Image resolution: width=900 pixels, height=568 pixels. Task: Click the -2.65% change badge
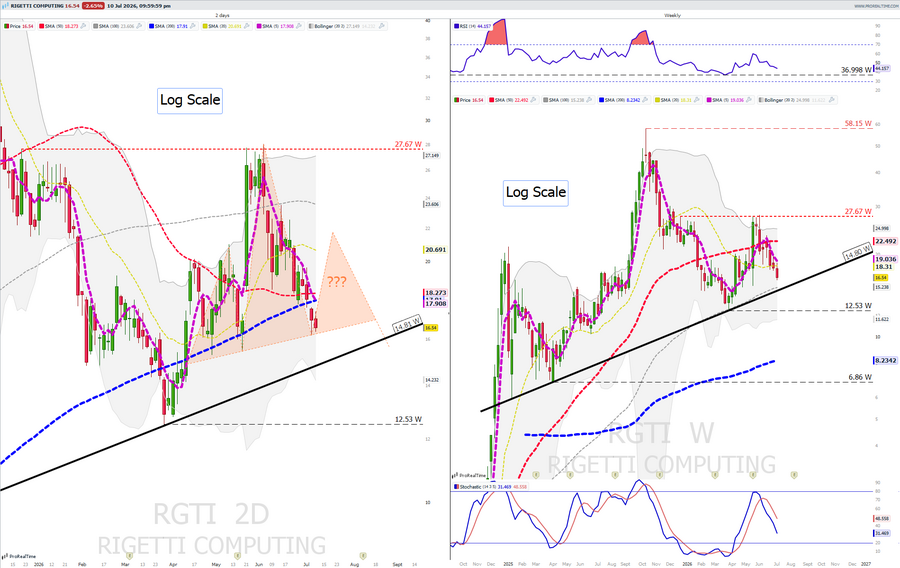[92, 6]
